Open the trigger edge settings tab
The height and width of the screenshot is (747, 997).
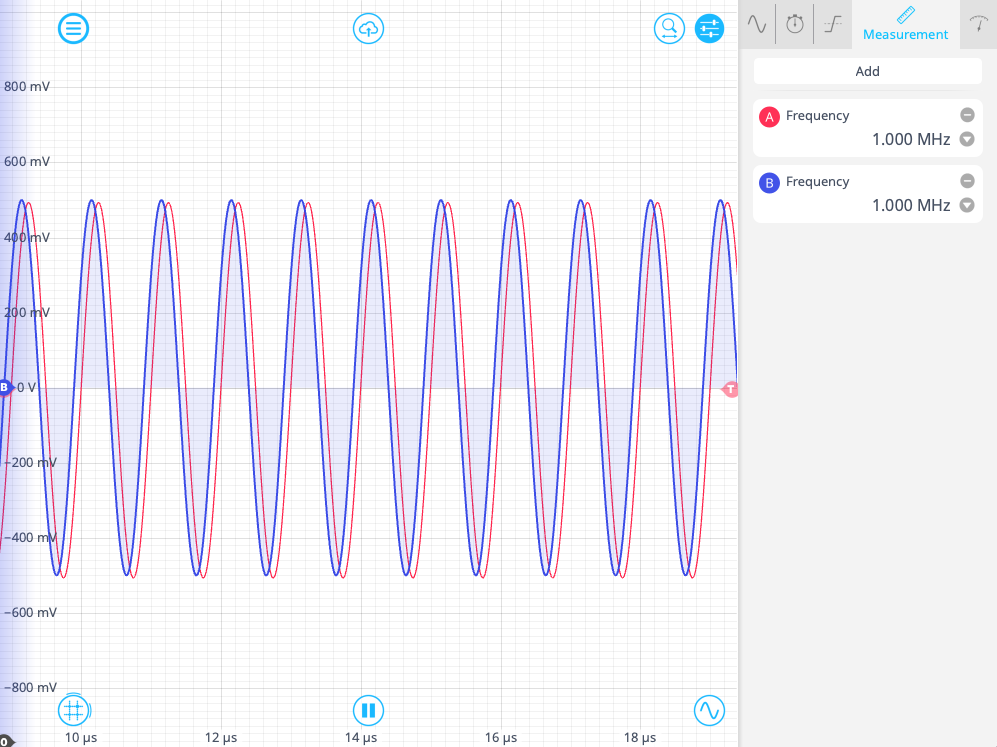point(832,24)
